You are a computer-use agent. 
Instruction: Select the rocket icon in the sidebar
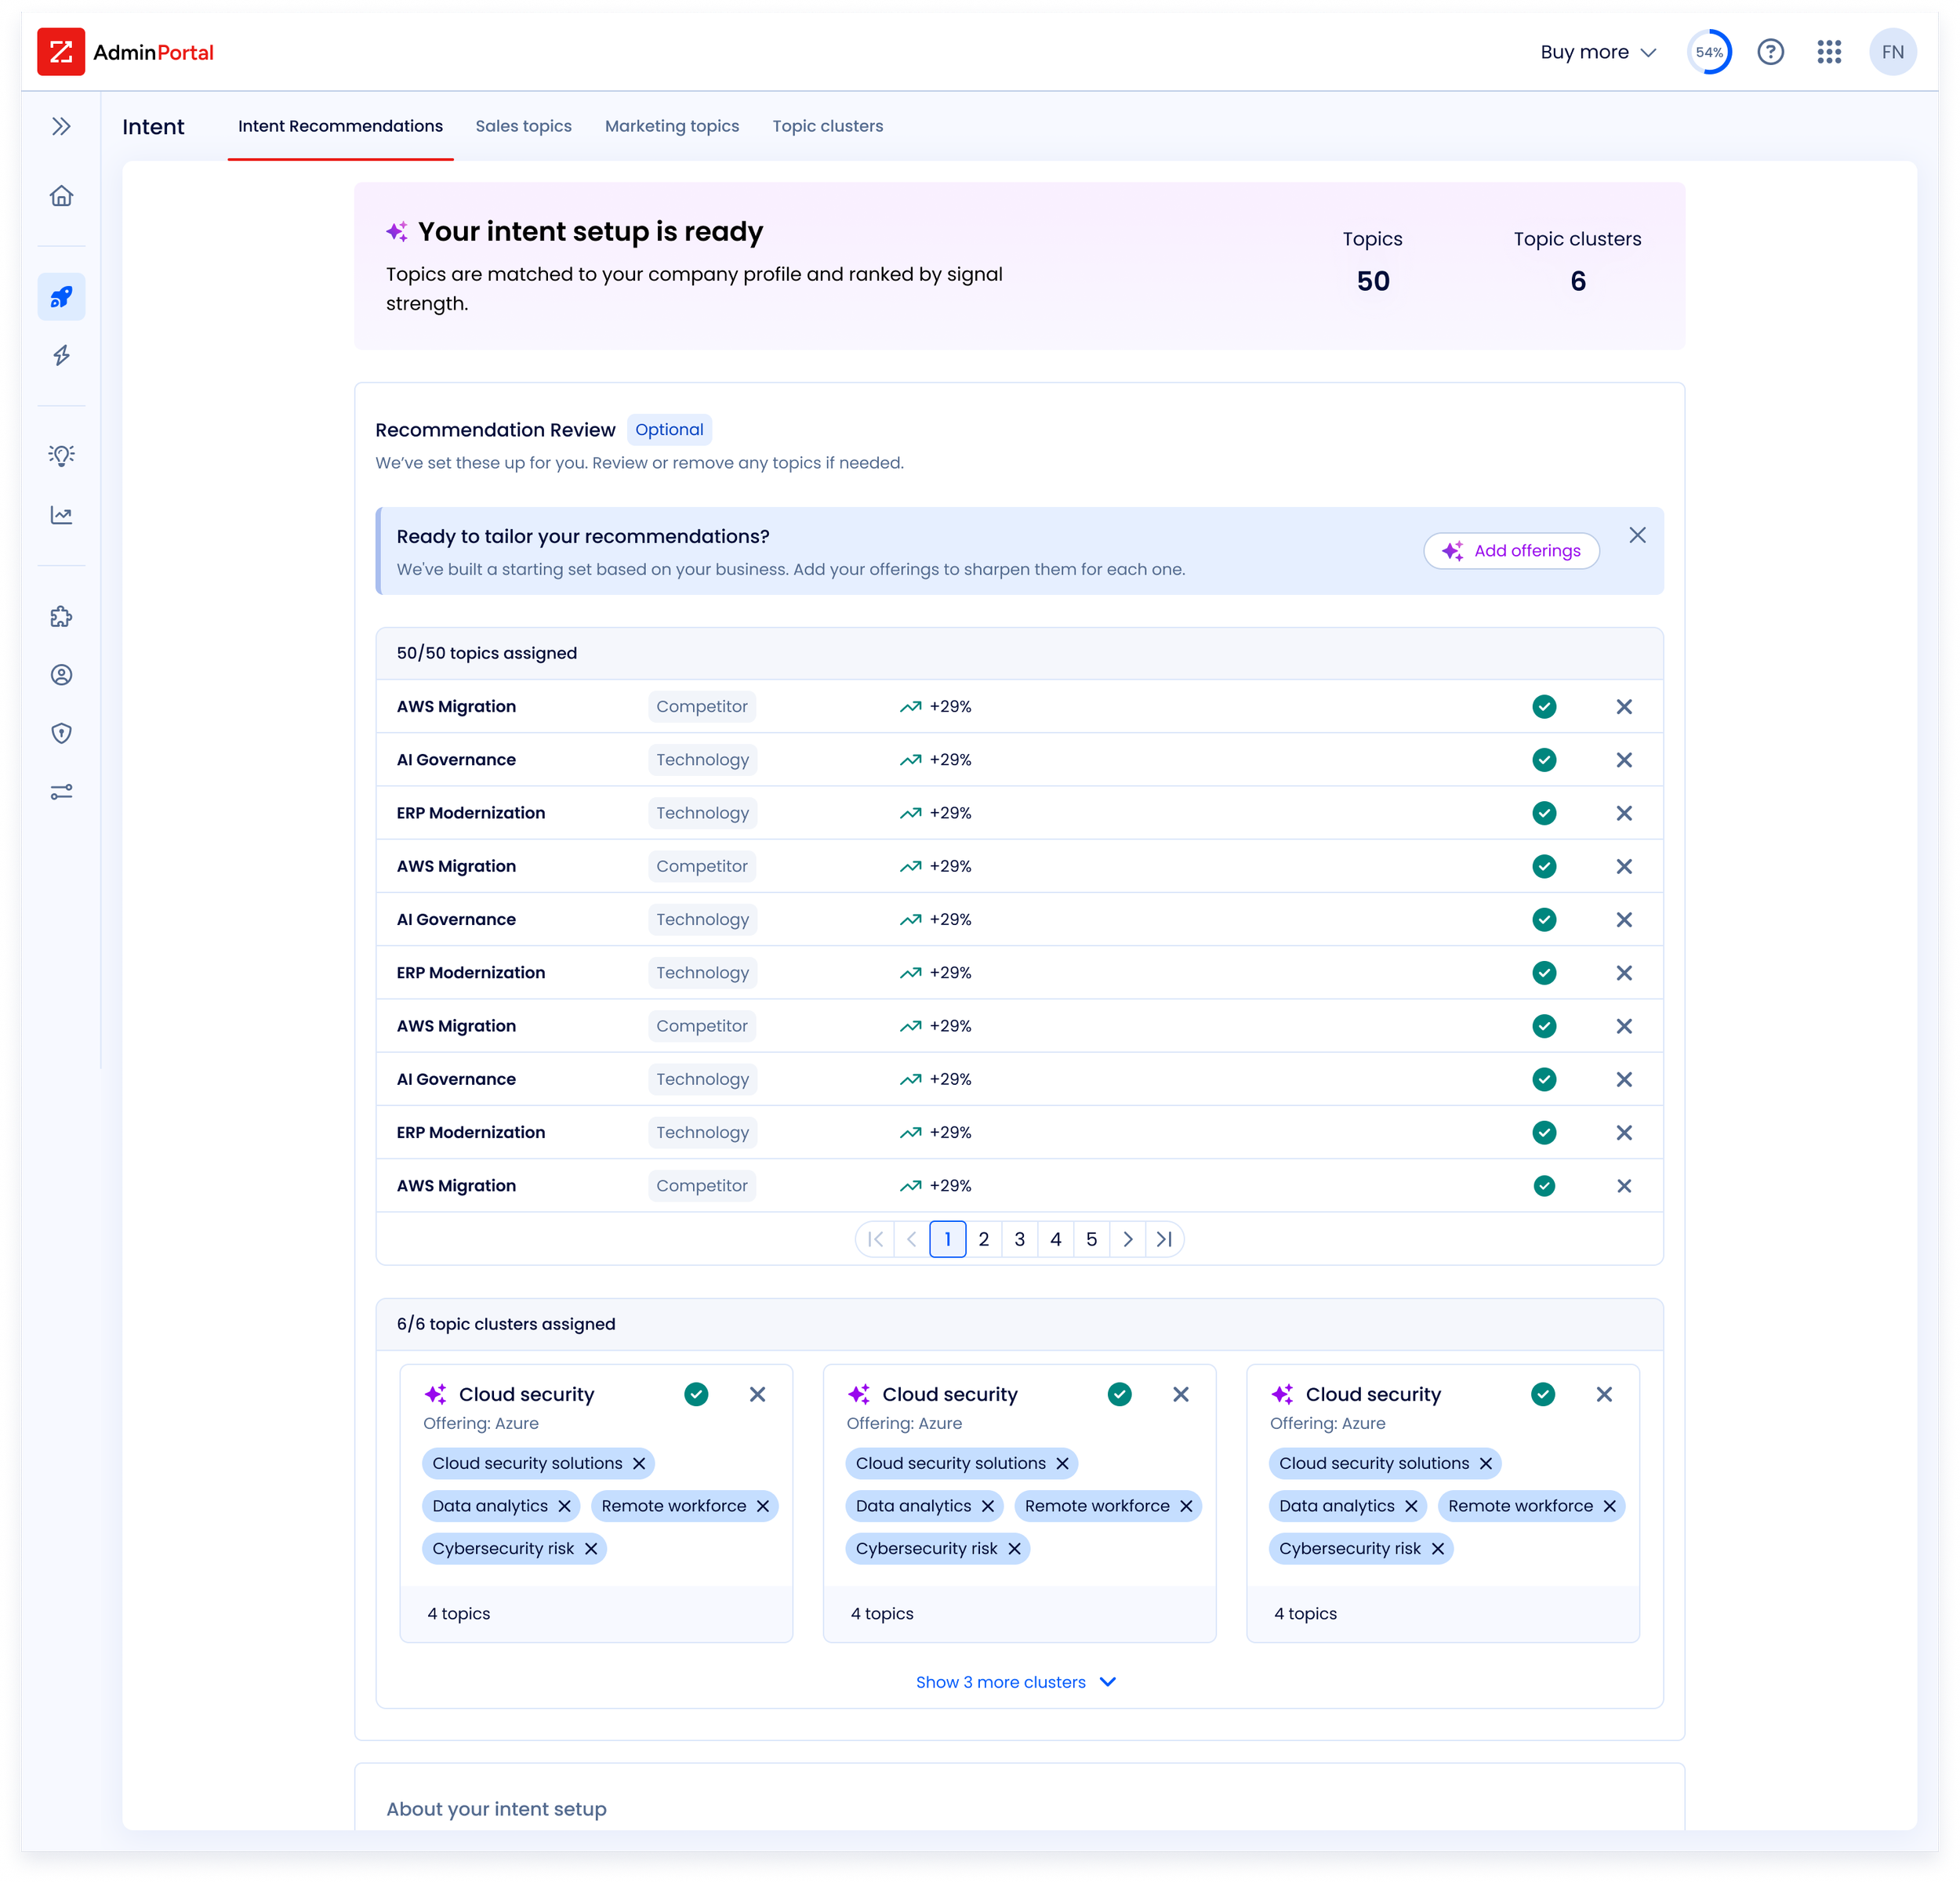point(61,297)
